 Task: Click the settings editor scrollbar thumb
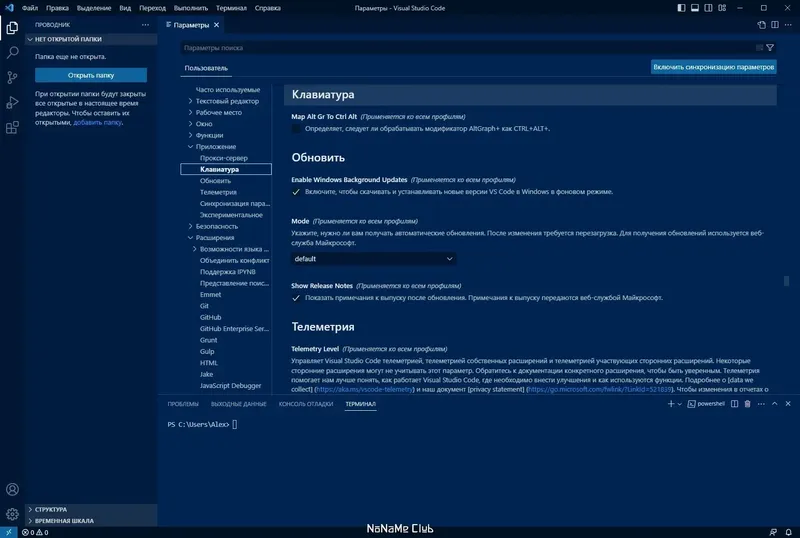coord(786,281)
